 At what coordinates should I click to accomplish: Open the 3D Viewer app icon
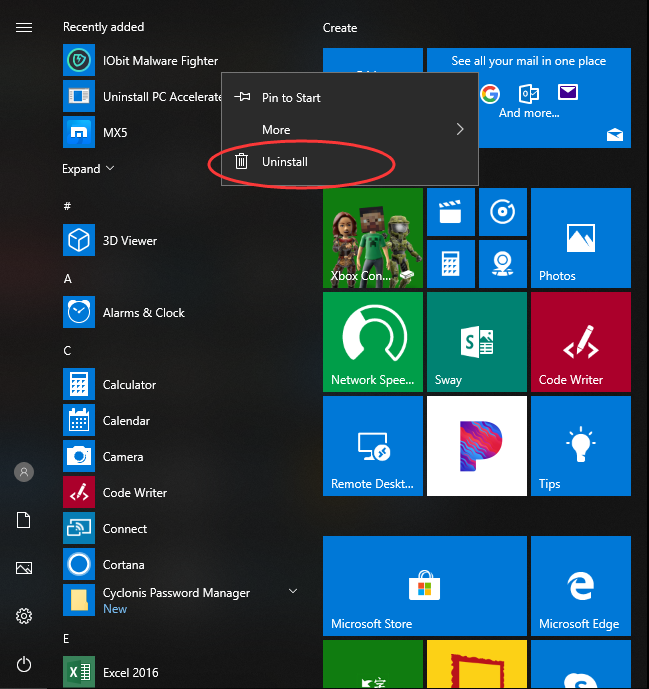point(79,240)
